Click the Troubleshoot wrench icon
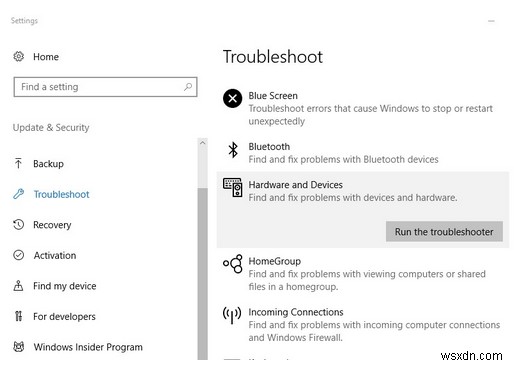Viewport: 514px width, 366px height. click(19, 194)
